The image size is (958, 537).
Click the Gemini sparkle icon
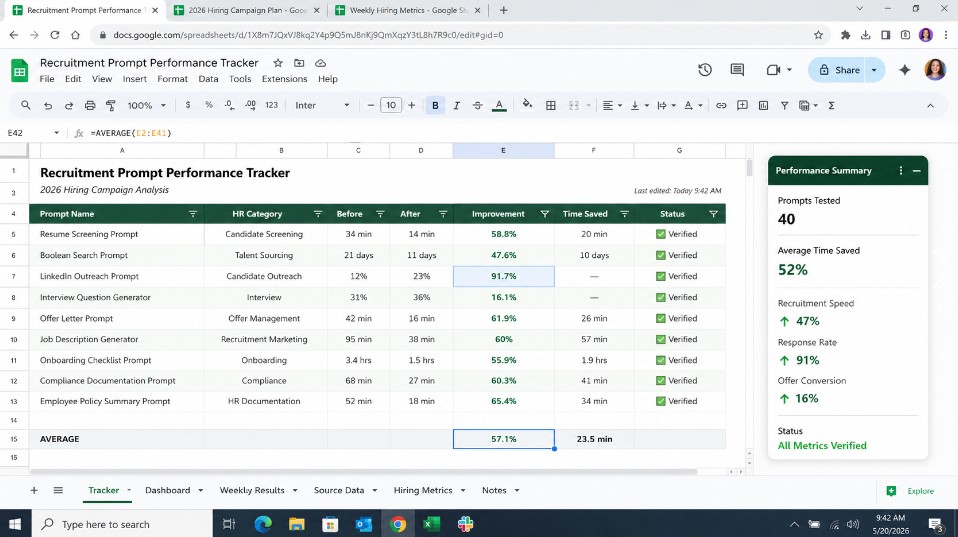coord(905,70)
